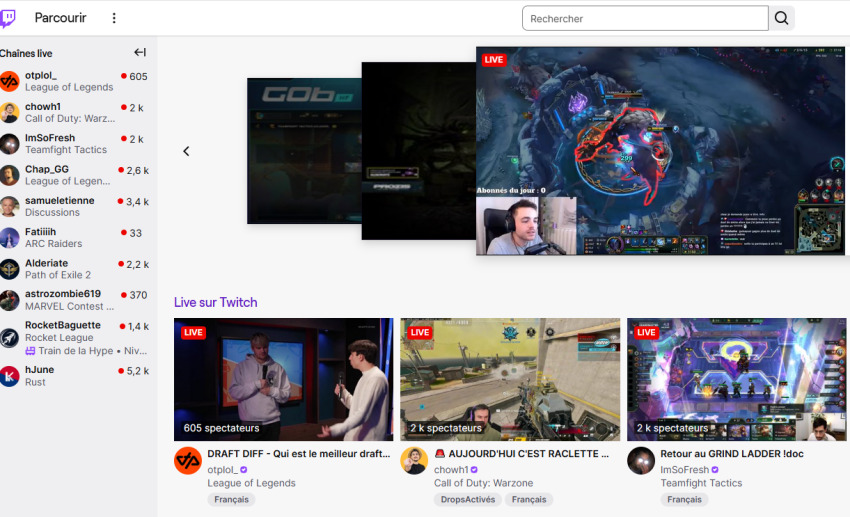850x517 pixels.
Task: Open the Parcourir browse page
Action: (x=60, y=18)
